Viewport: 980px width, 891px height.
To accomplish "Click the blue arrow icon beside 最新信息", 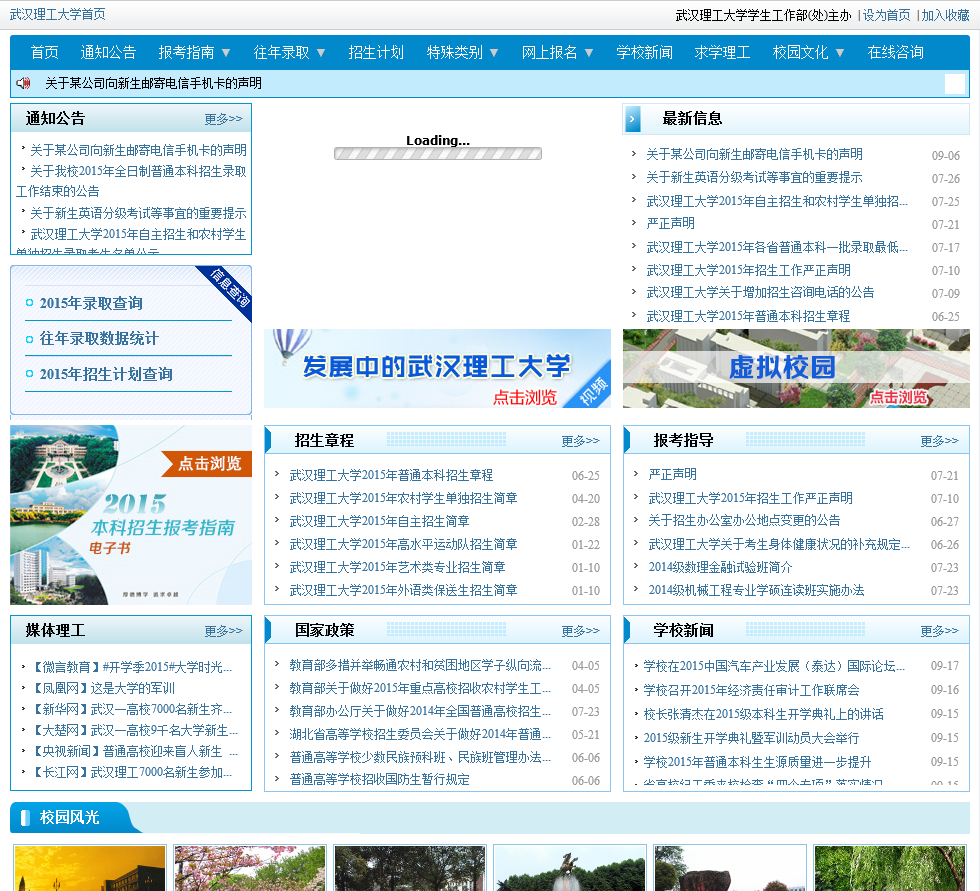I will [x=632, y=119].
